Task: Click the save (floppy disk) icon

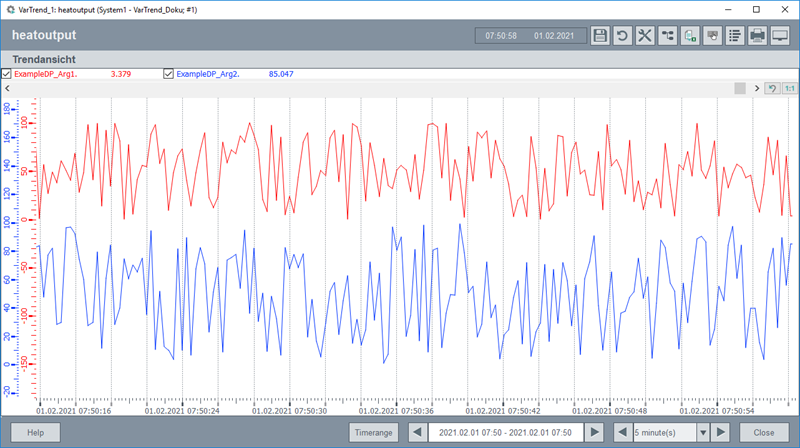Action: point(599,36)
